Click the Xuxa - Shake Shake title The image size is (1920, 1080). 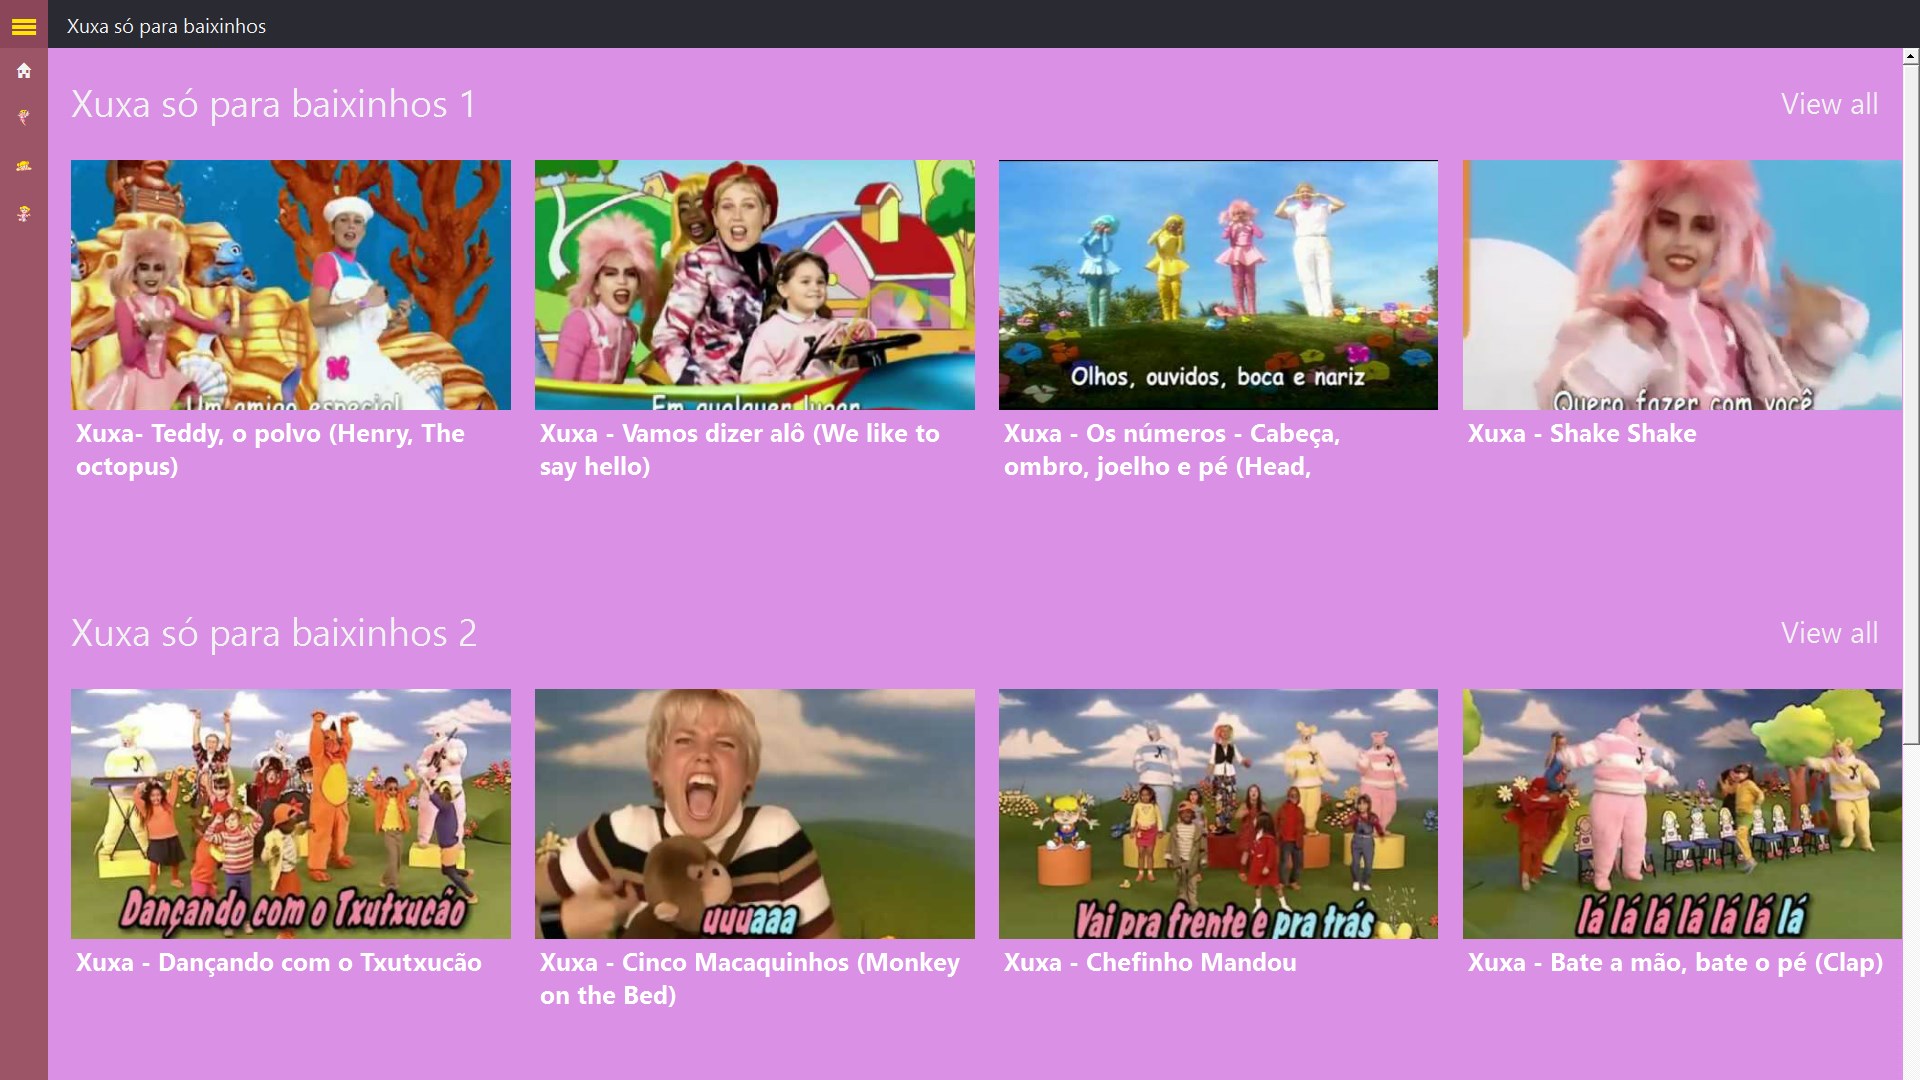pyautogui.click(x=1581, y=434)
